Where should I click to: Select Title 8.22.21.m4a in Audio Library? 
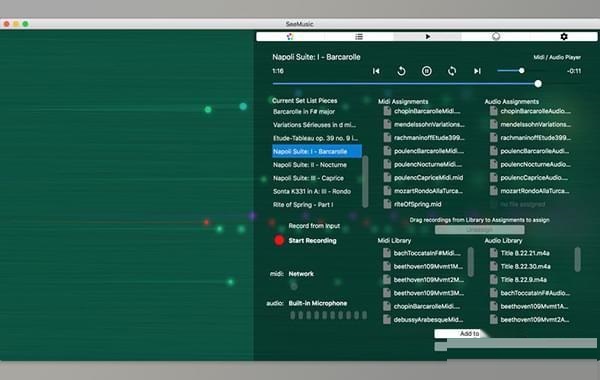[x=520, y=253]
